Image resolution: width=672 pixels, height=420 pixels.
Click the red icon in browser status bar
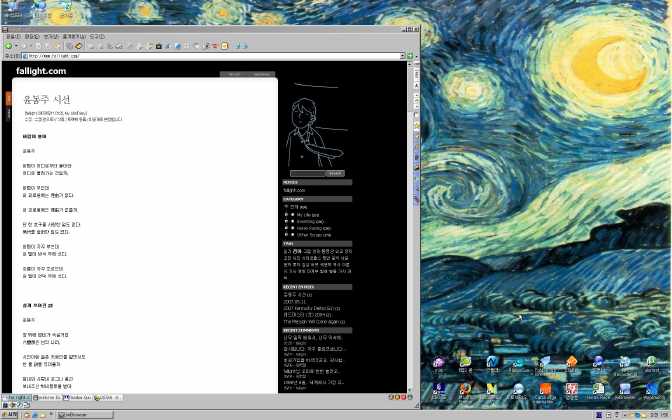tap(403, 398)
